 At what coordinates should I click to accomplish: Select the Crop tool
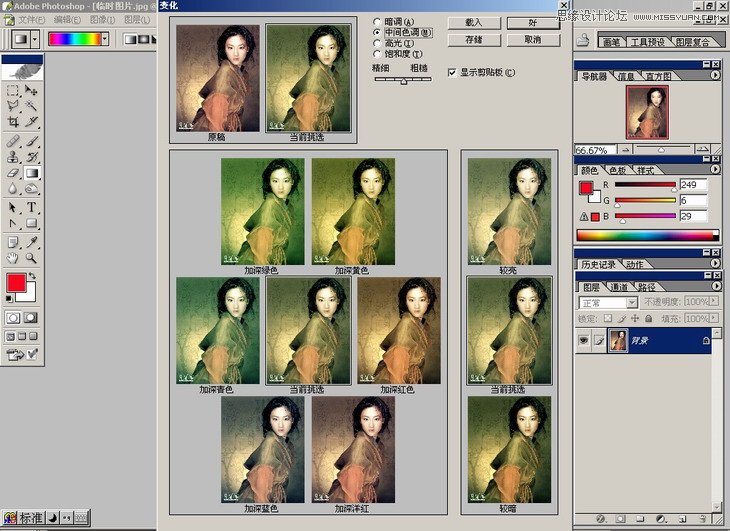[13, 122]
